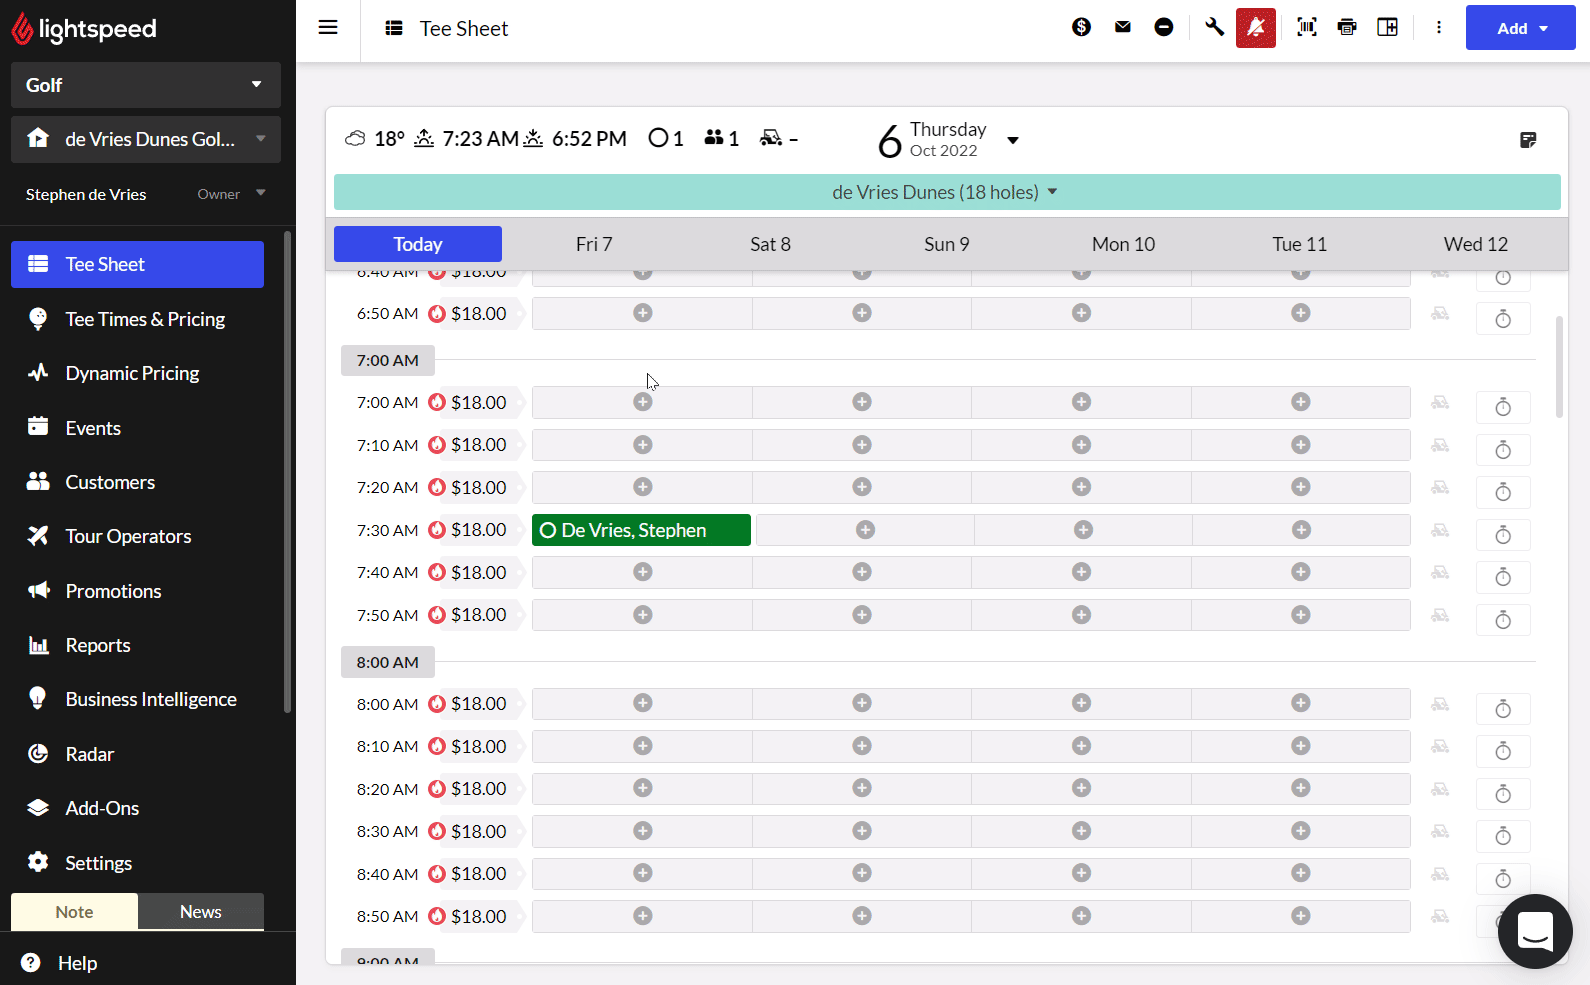
Task: Open Events section
Action: [x=137, y=428]
